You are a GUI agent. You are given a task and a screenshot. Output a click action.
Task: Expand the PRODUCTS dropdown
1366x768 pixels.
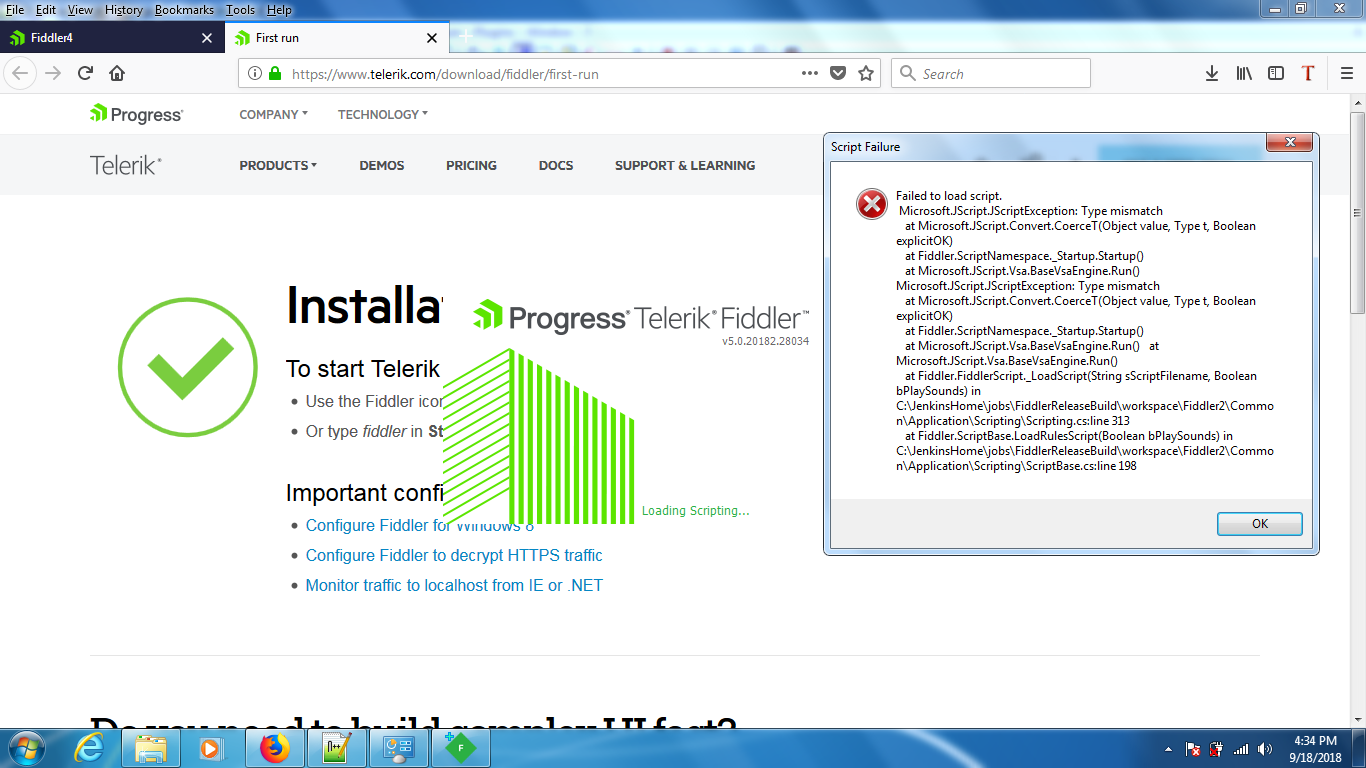278,165
